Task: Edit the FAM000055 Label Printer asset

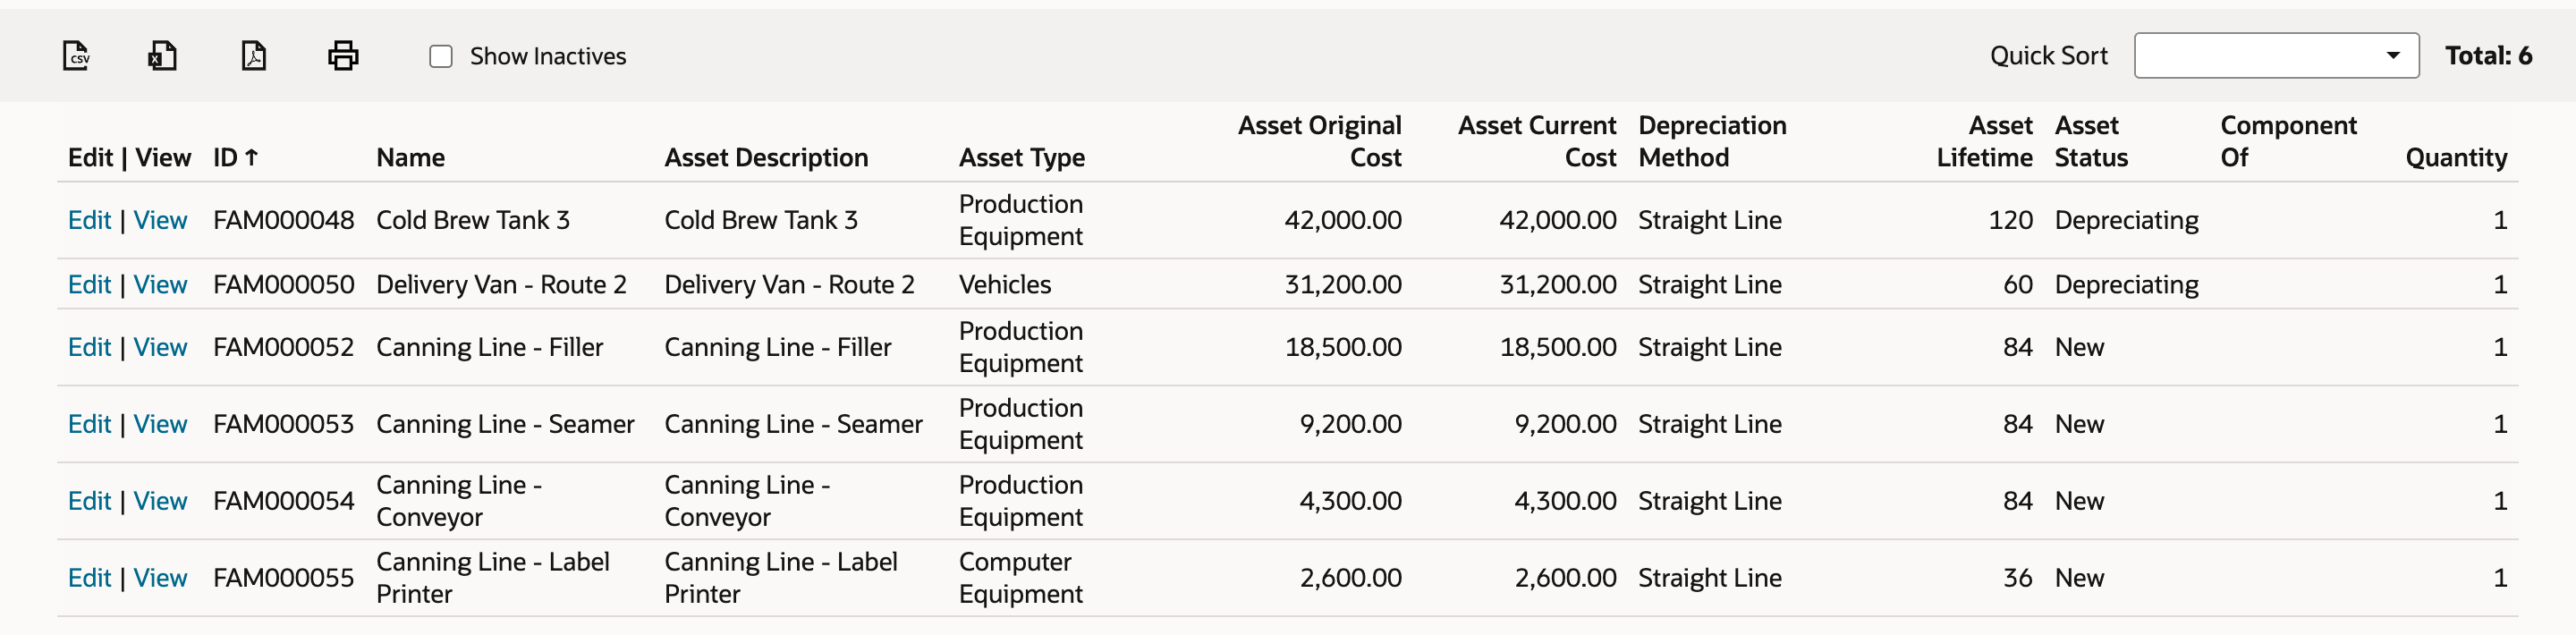Action: tap(89, 578)
